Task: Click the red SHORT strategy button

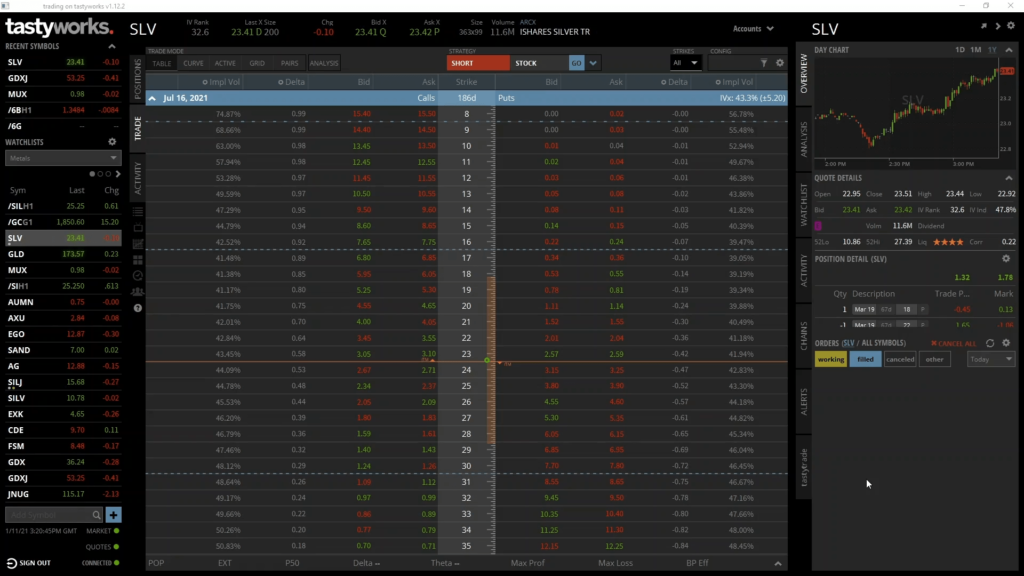Action: point(477,63)
